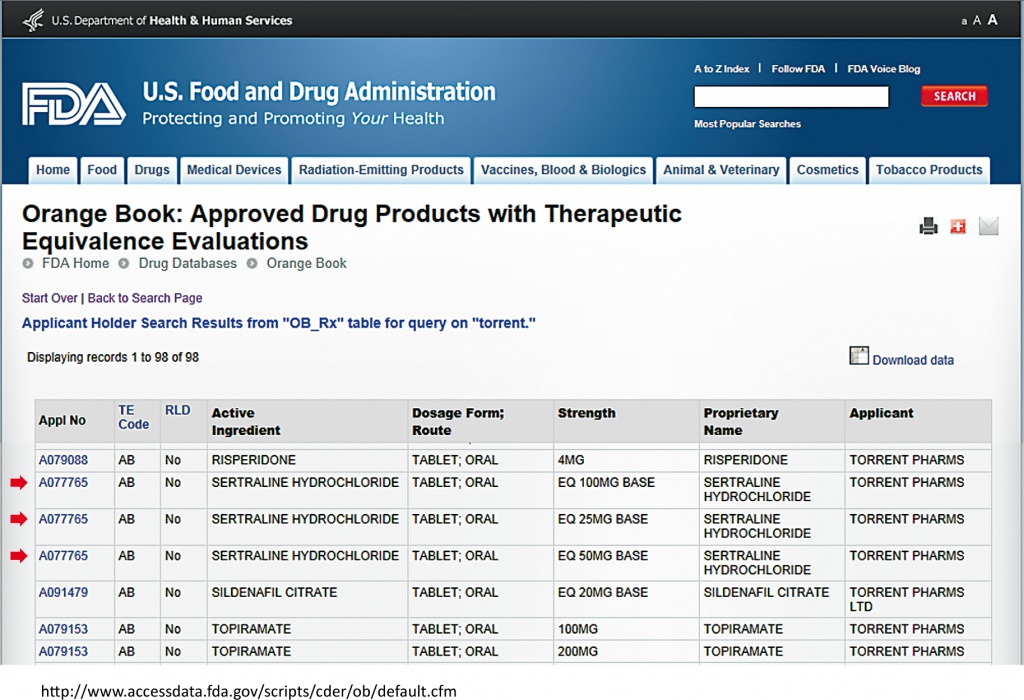Click the RLD column header link

coord(178,410)
